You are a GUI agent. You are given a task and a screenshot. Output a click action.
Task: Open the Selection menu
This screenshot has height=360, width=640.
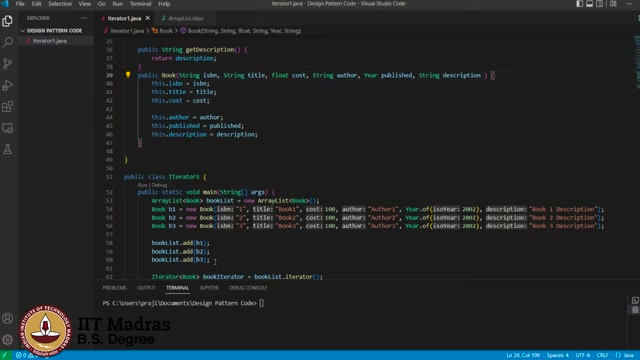[60, 4]
